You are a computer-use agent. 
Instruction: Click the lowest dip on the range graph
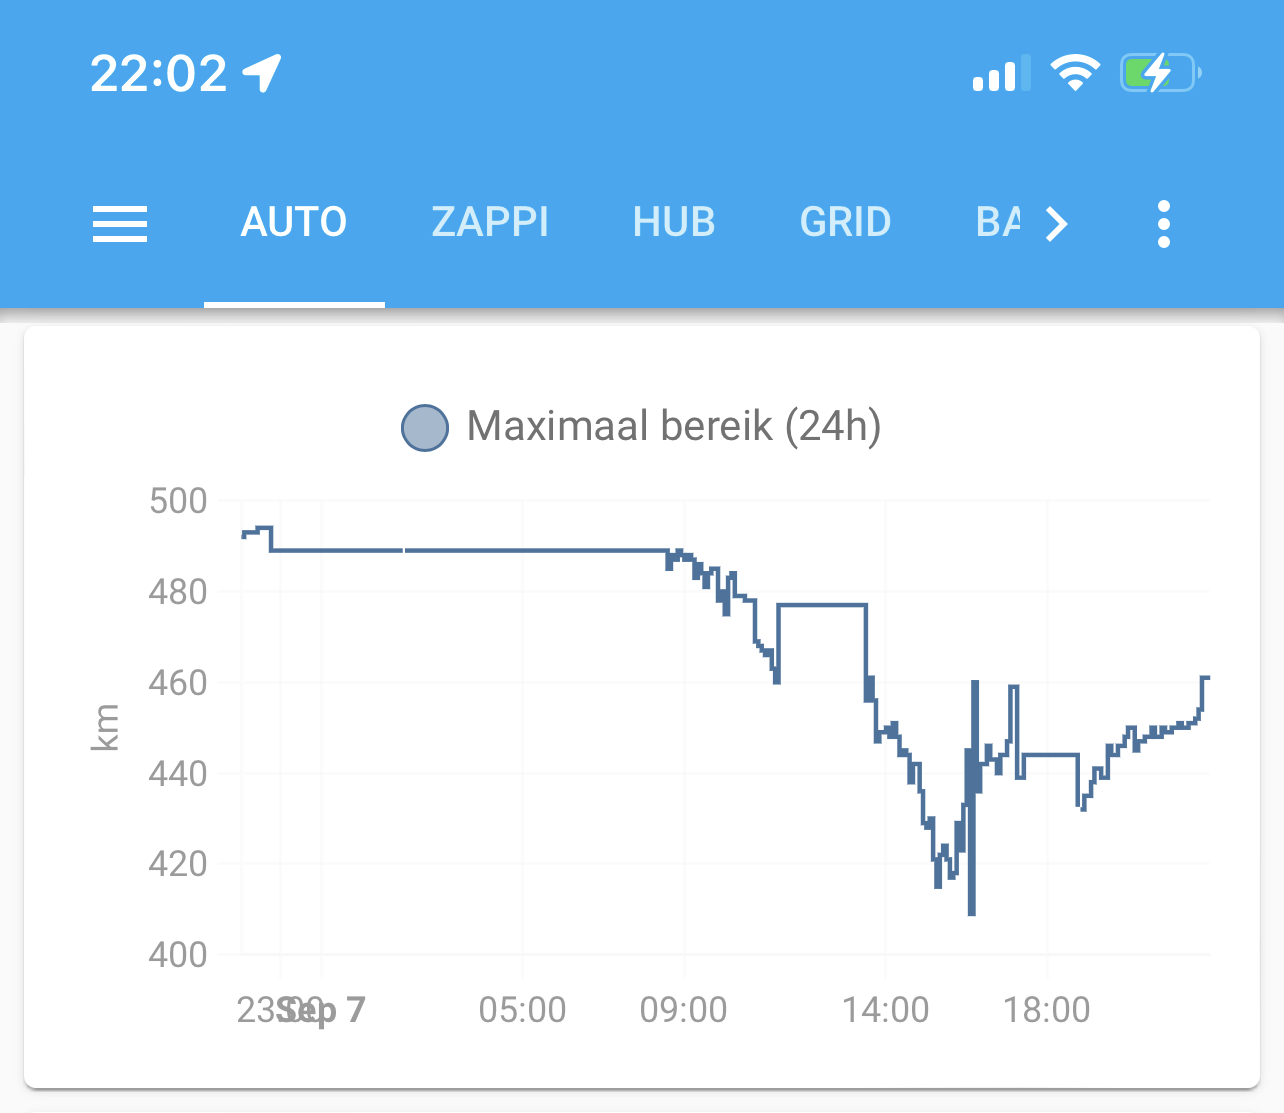(972, 912)
